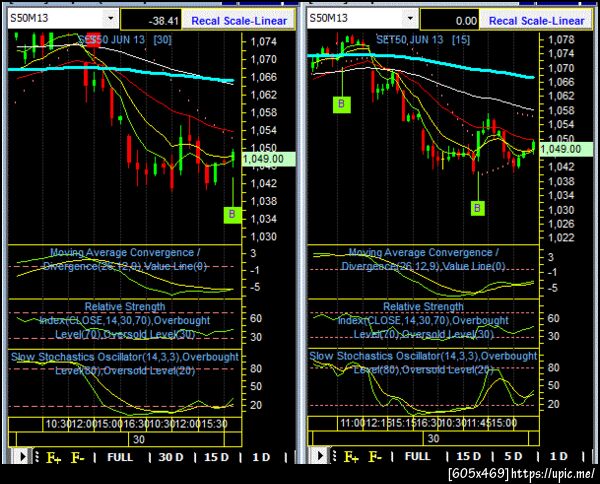This screenshot has width=600, height=484.
Task: Click the F+ zoom icon in right chart
Action: click(x=351, y=456)
